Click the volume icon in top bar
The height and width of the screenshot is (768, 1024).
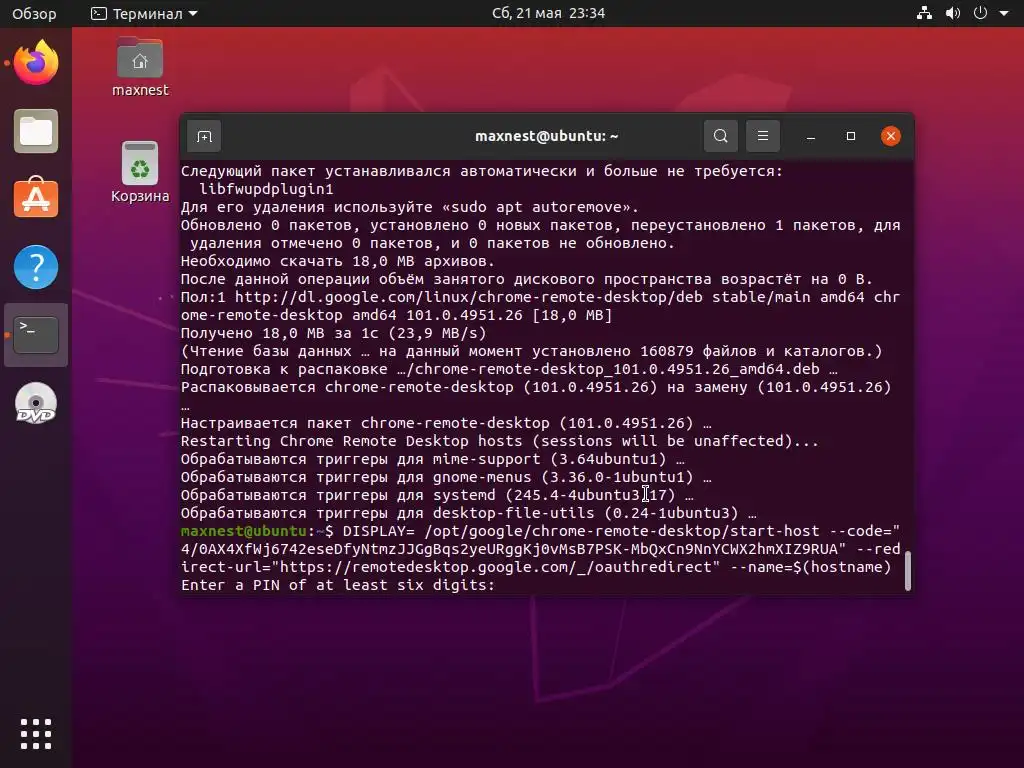[x=953, y=13]
